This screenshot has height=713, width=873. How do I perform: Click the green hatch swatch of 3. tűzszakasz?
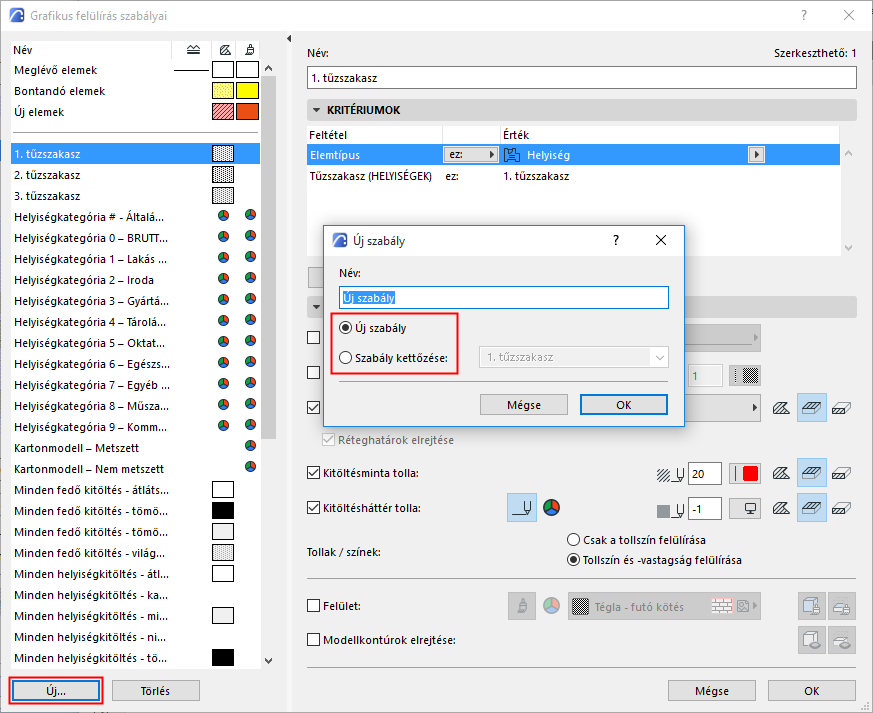(x=223, y=196)
